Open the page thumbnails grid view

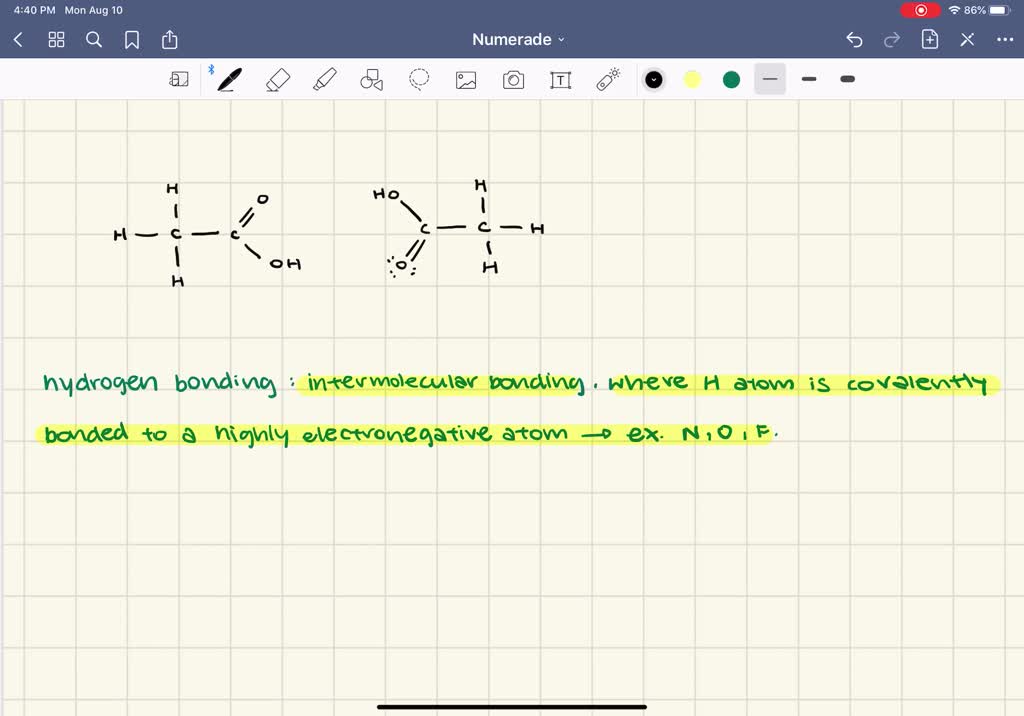click(x=56, y=39)
